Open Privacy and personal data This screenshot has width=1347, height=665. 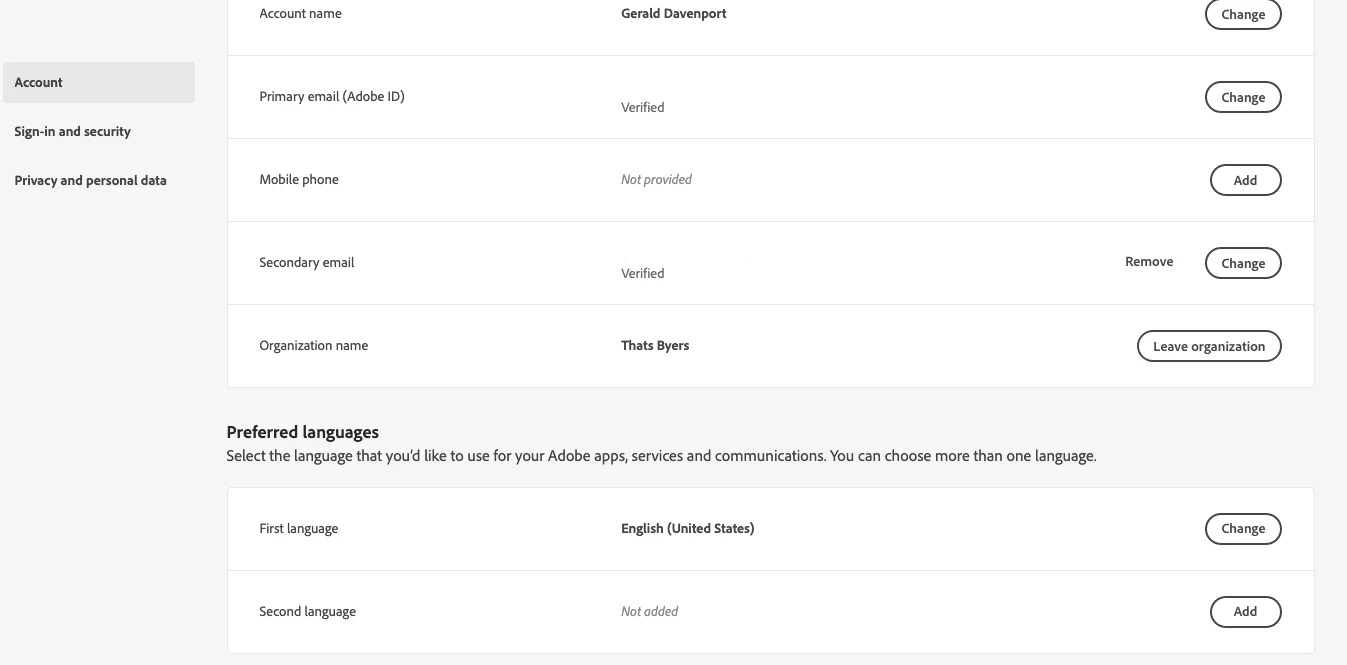[x=90, y=180]
